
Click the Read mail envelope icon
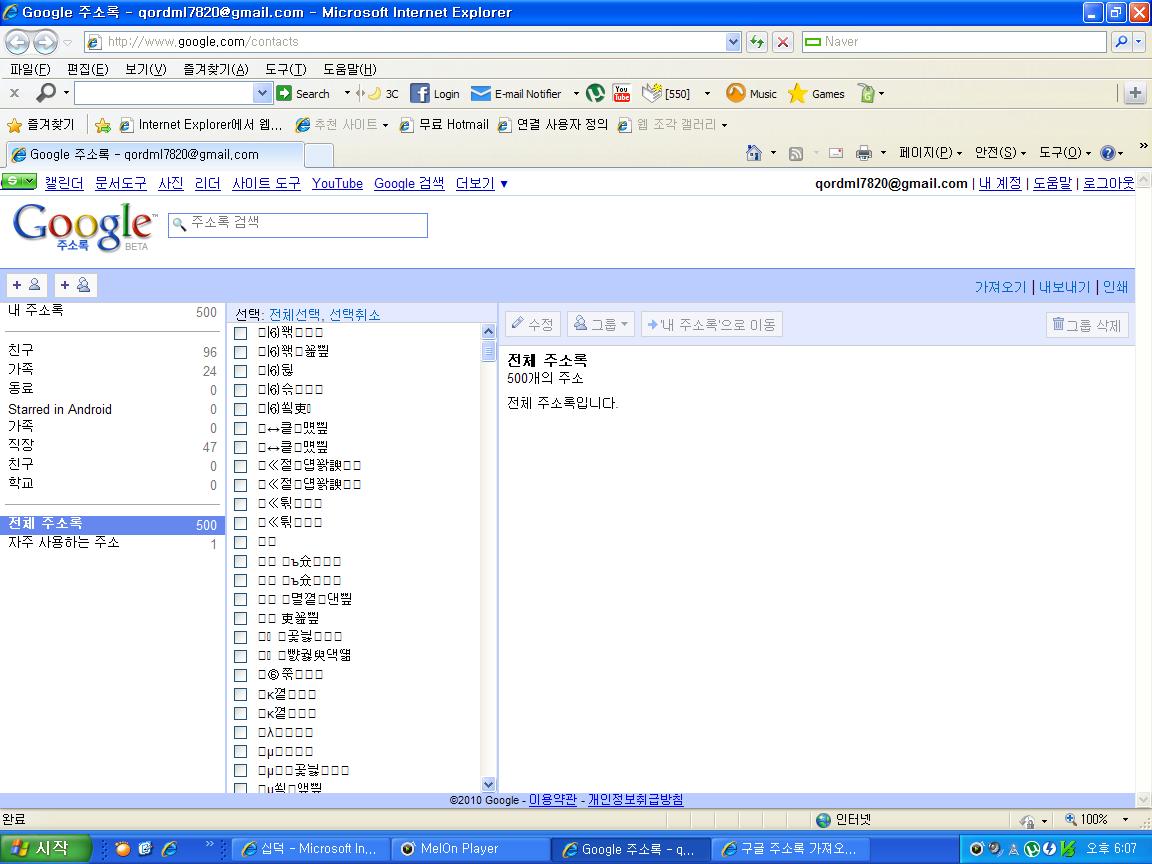coord(835,153)
